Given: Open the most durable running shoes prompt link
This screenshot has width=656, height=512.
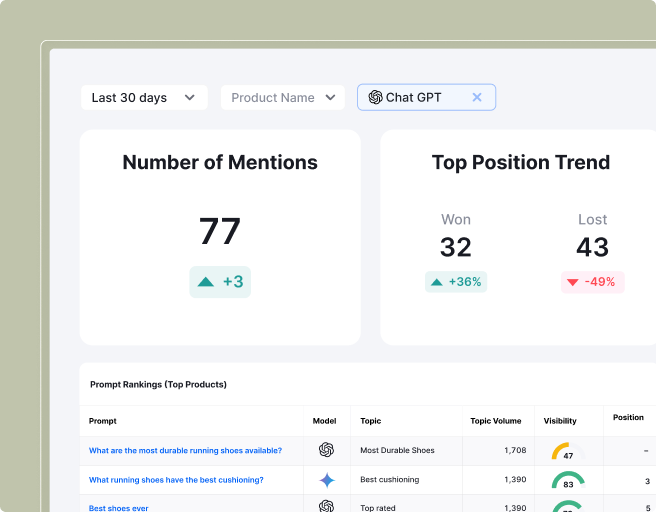Looking at the screenshot, I should click(x=185, y=451).
